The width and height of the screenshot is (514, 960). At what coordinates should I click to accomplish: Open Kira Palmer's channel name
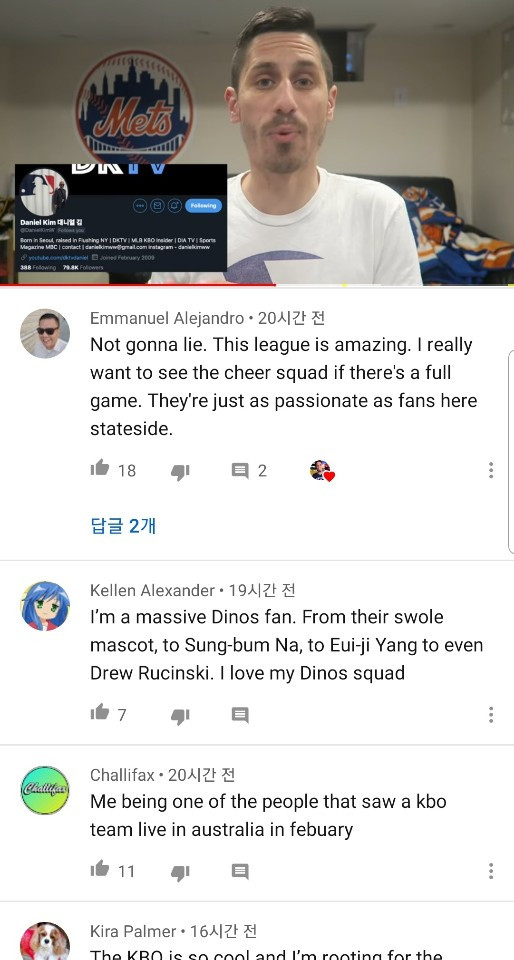pyautogui.click(x=133, y=931)
